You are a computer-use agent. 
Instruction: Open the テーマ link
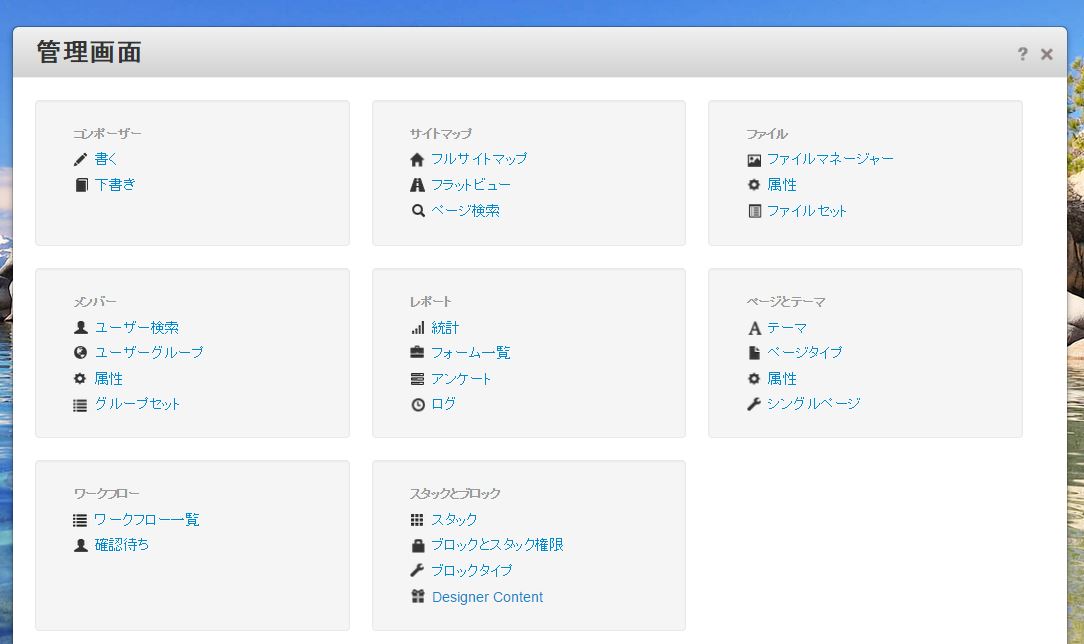click(787, 328)
